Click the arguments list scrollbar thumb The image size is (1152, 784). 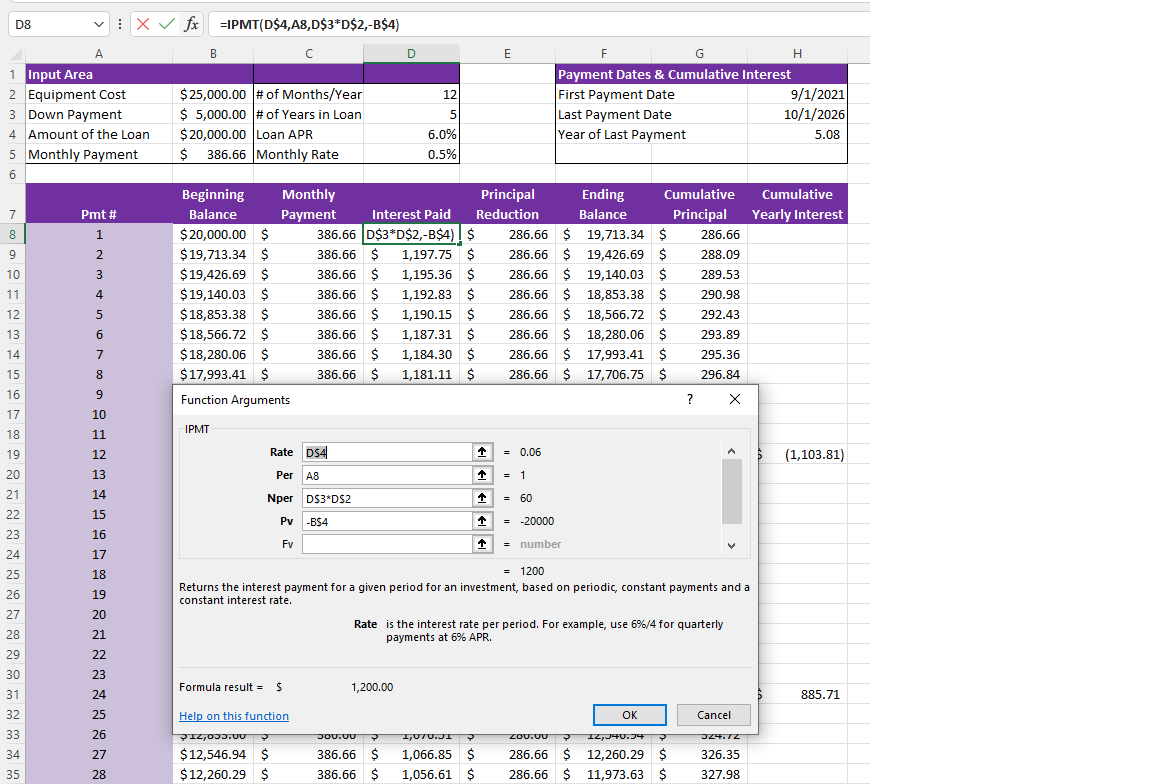click(732, 492)
